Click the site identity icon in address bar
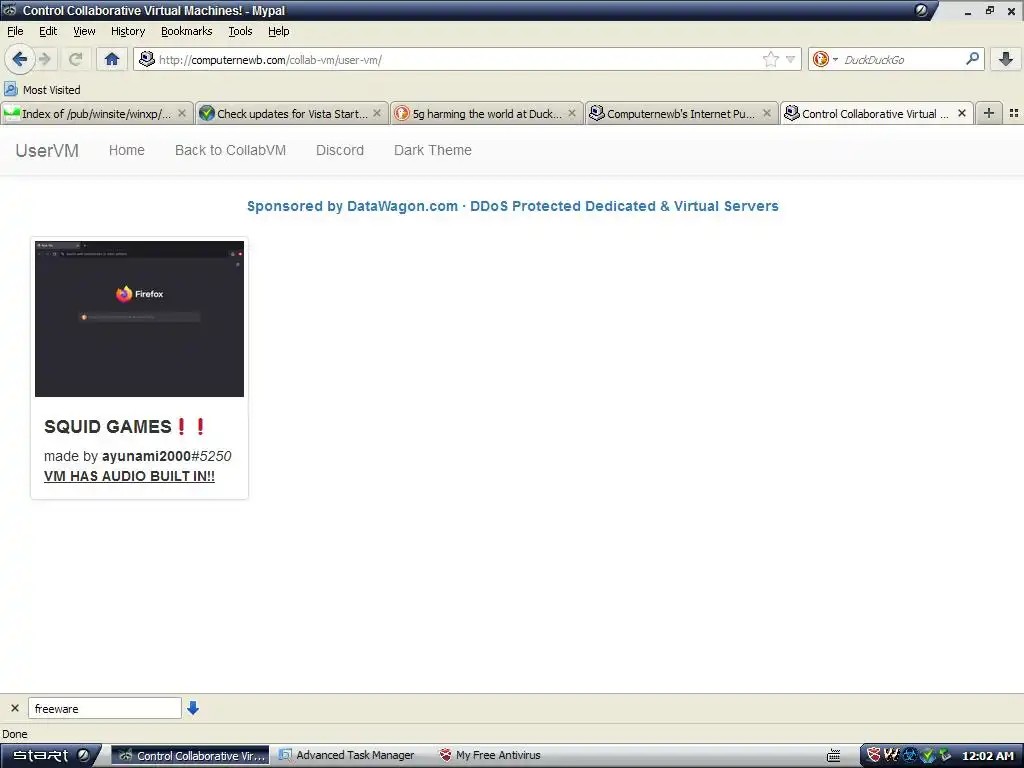This screenshot has width=1024, height=768. tap(147, 59)
